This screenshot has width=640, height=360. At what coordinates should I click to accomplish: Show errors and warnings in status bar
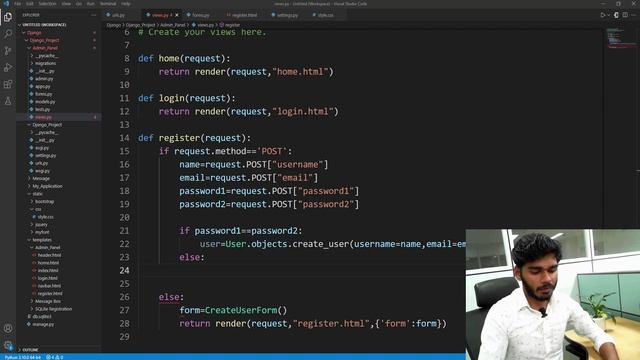point(55,357)
